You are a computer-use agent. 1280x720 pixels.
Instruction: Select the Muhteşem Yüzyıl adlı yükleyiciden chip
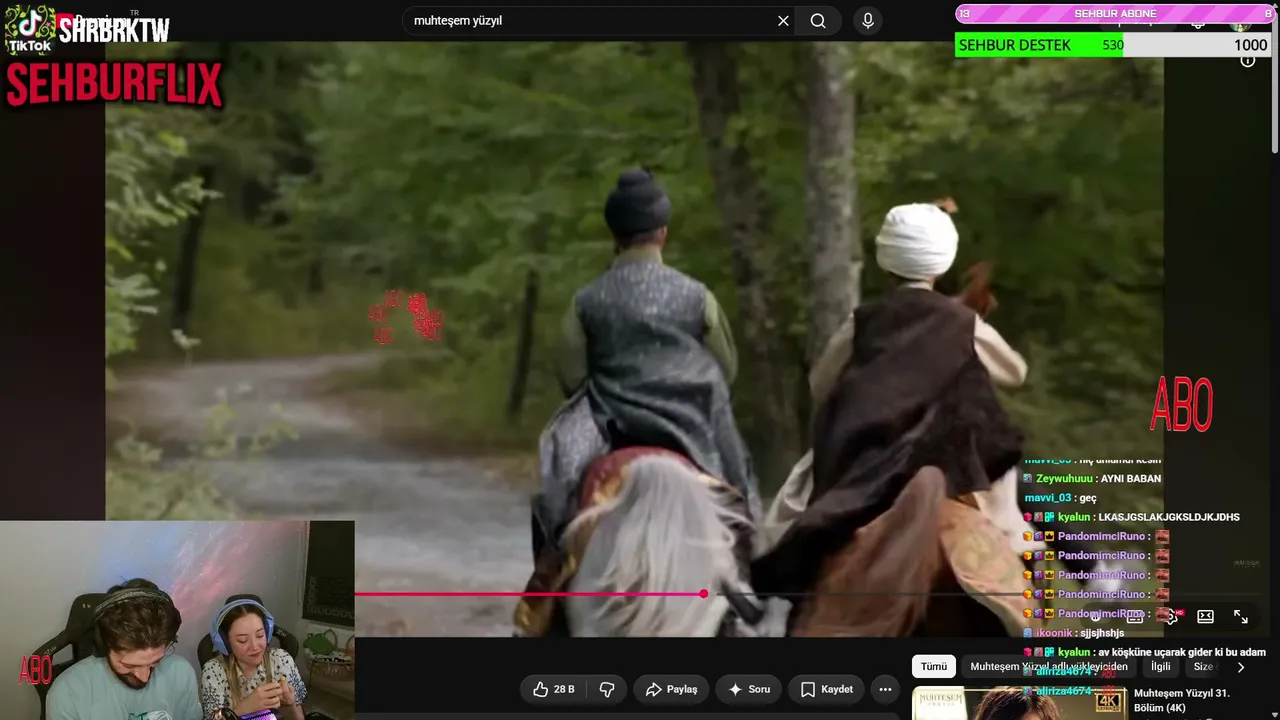click(x=1049, y=667)
